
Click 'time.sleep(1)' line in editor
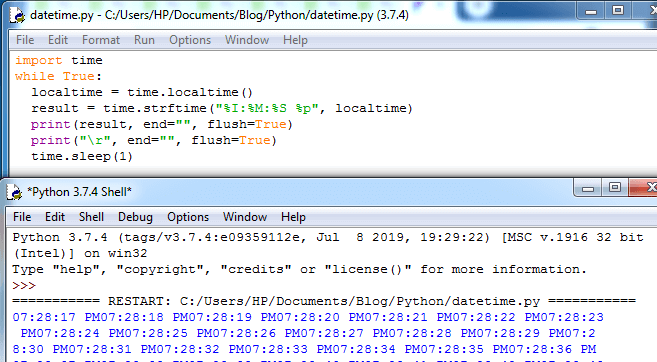click(x=82, y=156)
